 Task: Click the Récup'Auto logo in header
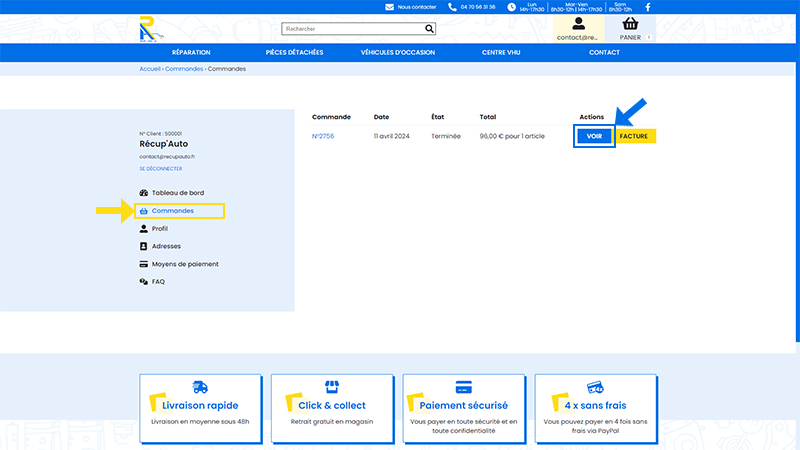[x=152, y=29]
